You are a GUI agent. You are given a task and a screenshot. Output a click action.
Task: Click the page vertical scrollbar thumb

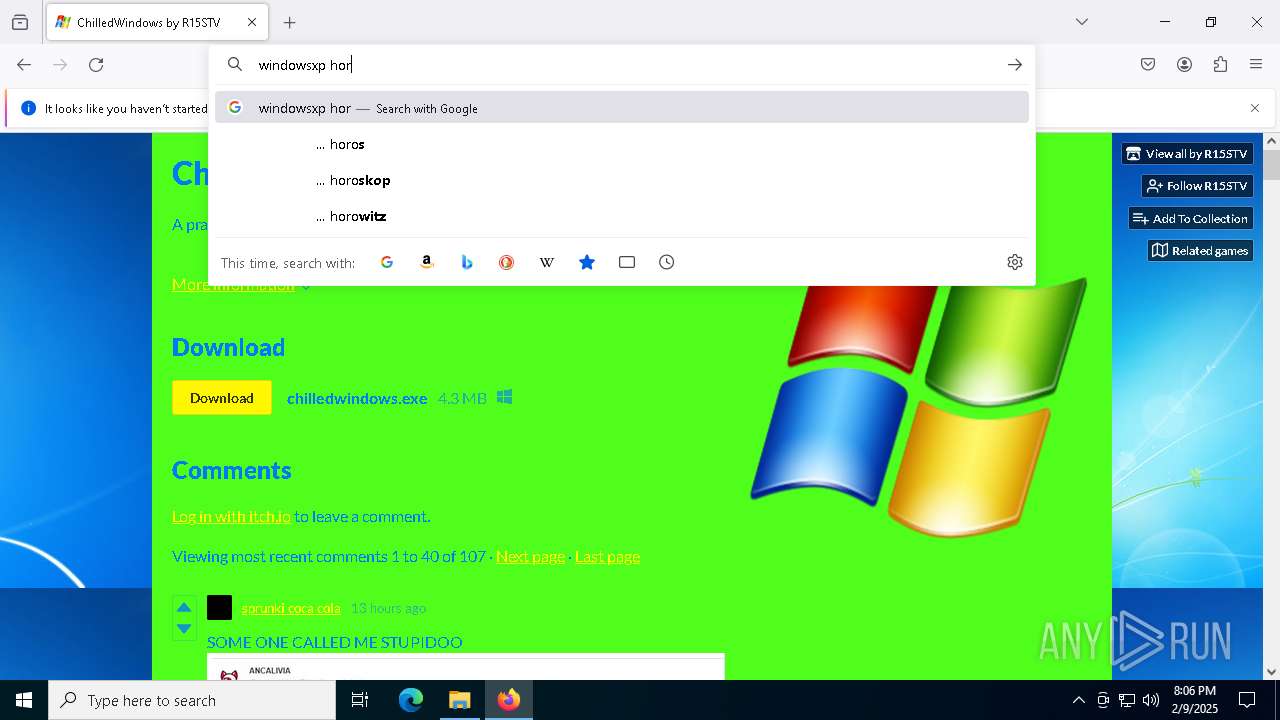(x=1271, y=165)
